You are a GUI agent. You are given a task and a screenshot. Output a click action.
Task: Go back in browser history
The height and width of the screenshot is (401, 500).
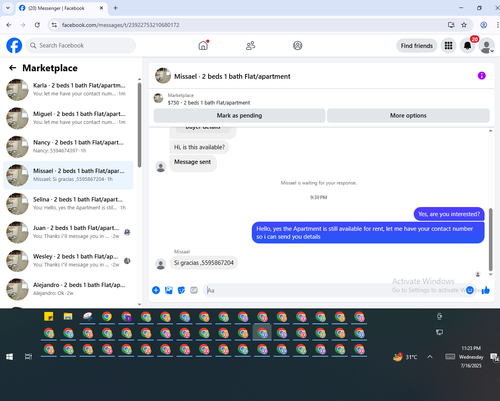9,25
